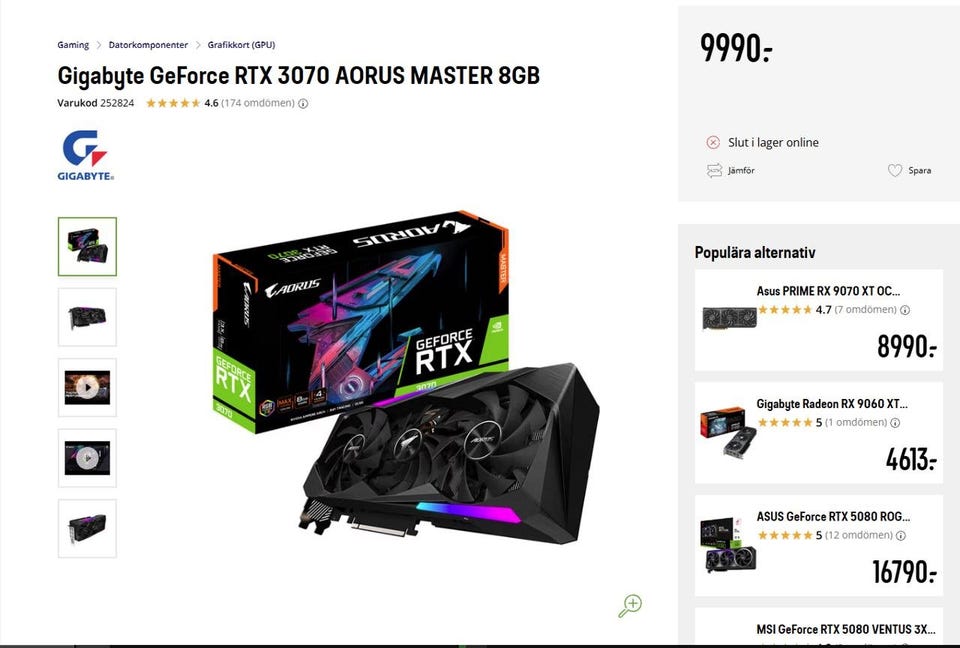Open MSI GeForce RTX 5080 VENTUS alternative
Screen dimensions: 960x648
coord(819,626)
